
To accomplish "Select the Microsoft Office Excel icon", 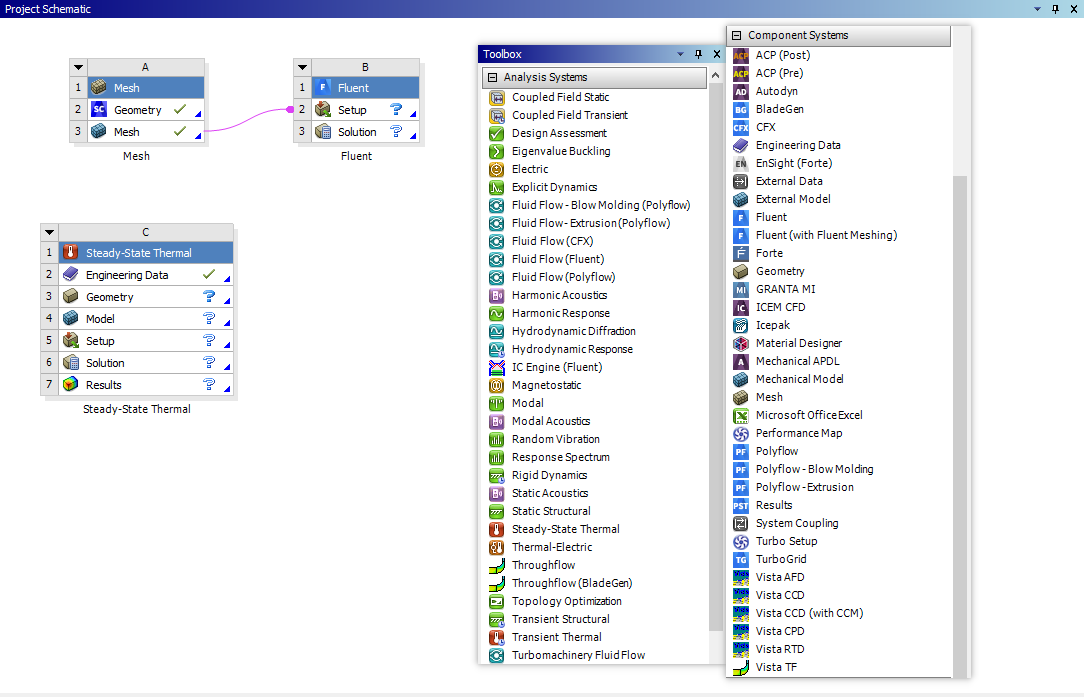I will point(740,415).
